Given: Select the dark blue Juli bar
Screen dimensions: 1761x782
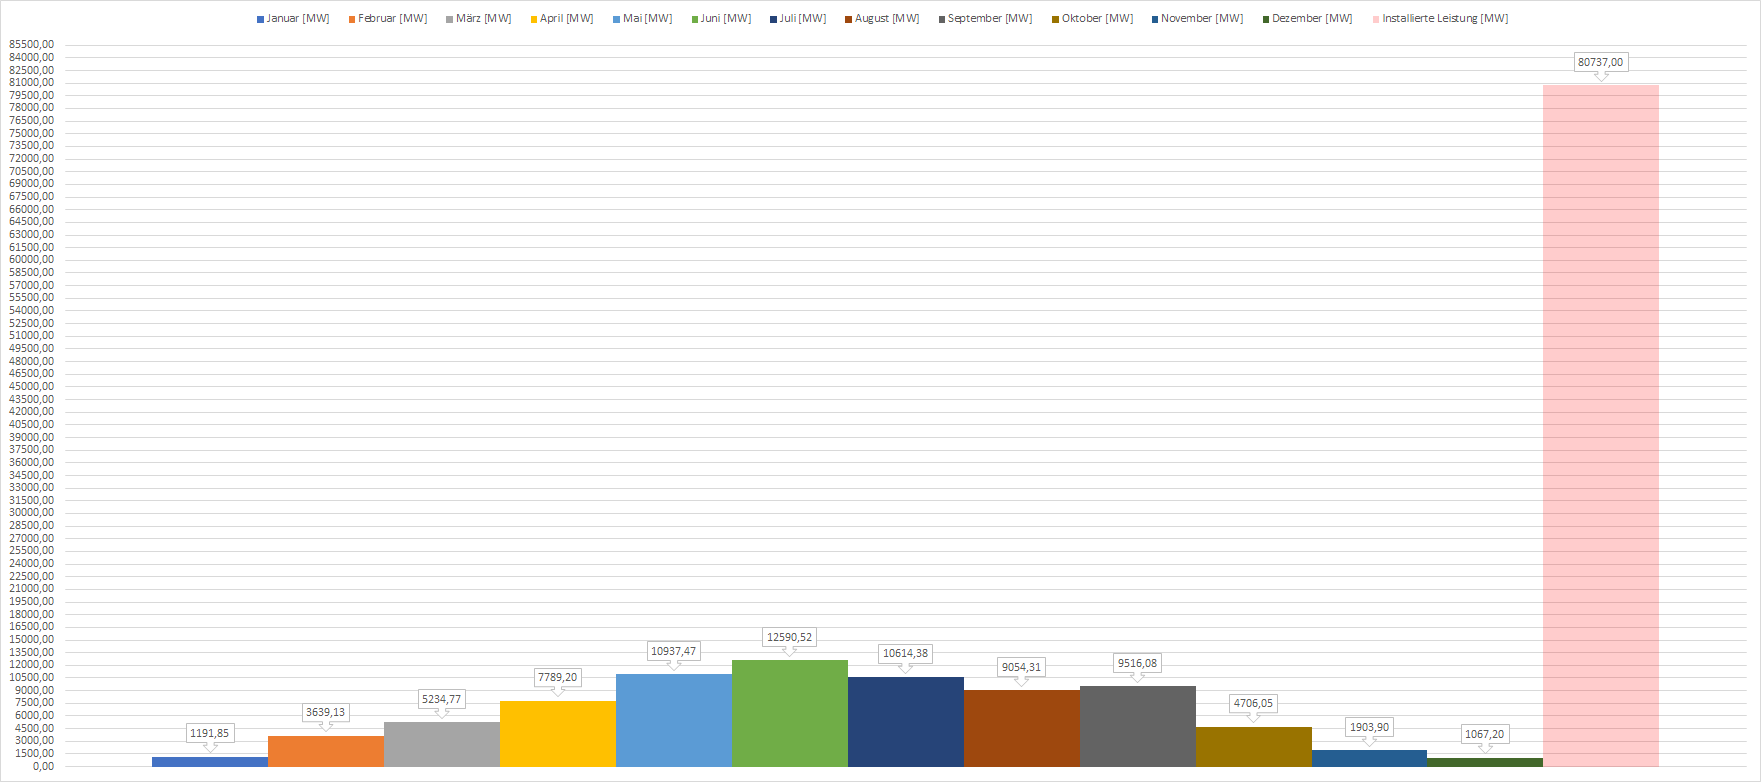Looking at the screenshot, I should [905, 721].
